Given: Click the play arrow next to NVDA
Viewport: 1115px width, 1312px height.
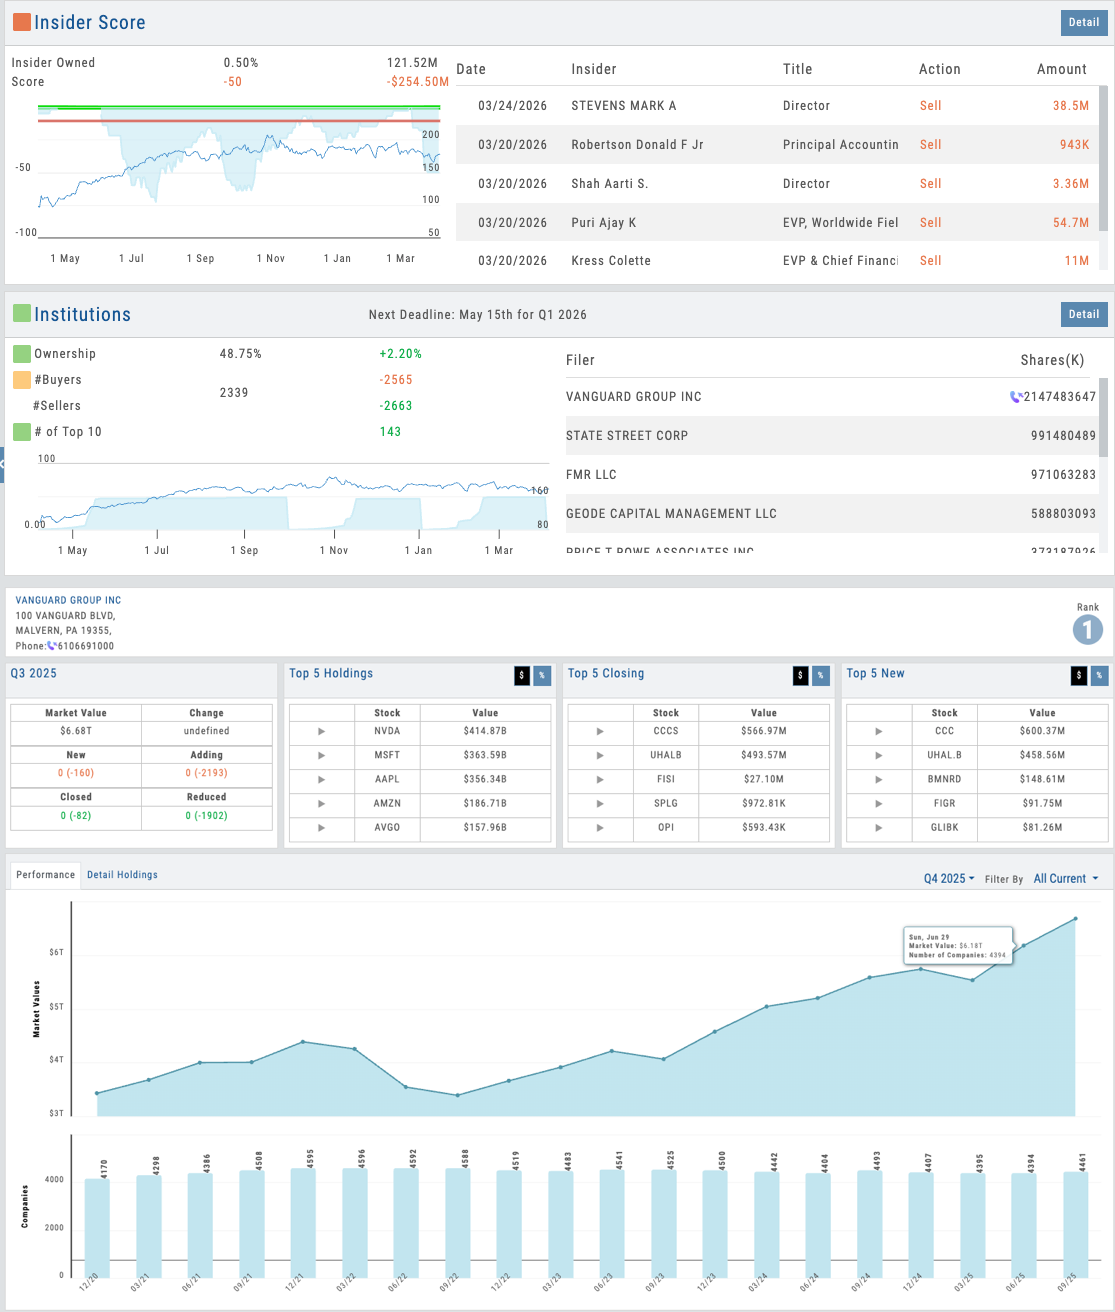Looking at the screenshot, I should [321, 731].
